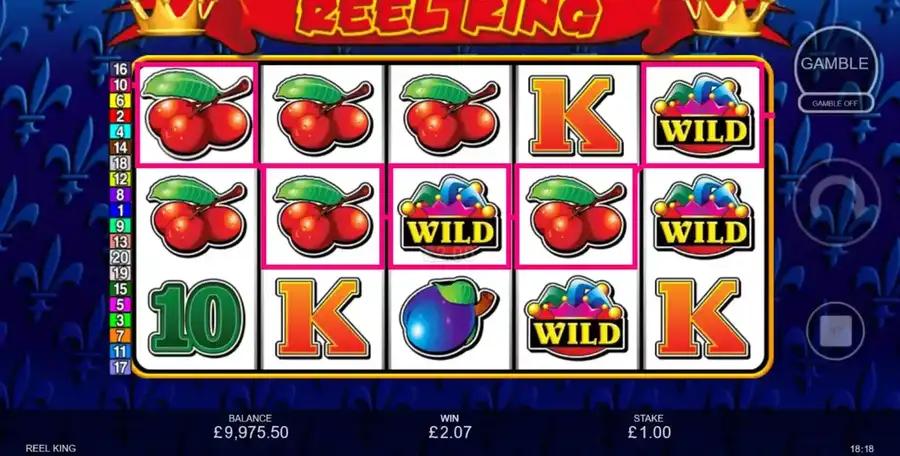Click the spin reels circular arrow button

point(837,203)
